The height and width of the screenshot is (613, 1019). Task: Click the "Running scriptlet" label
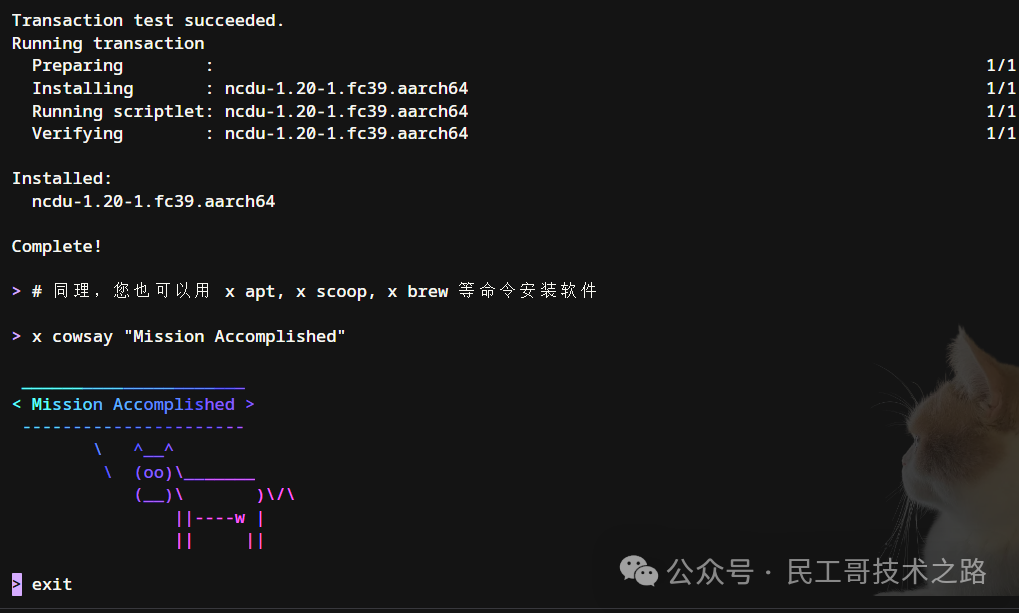pyautogui.click(x=118, y=111)
